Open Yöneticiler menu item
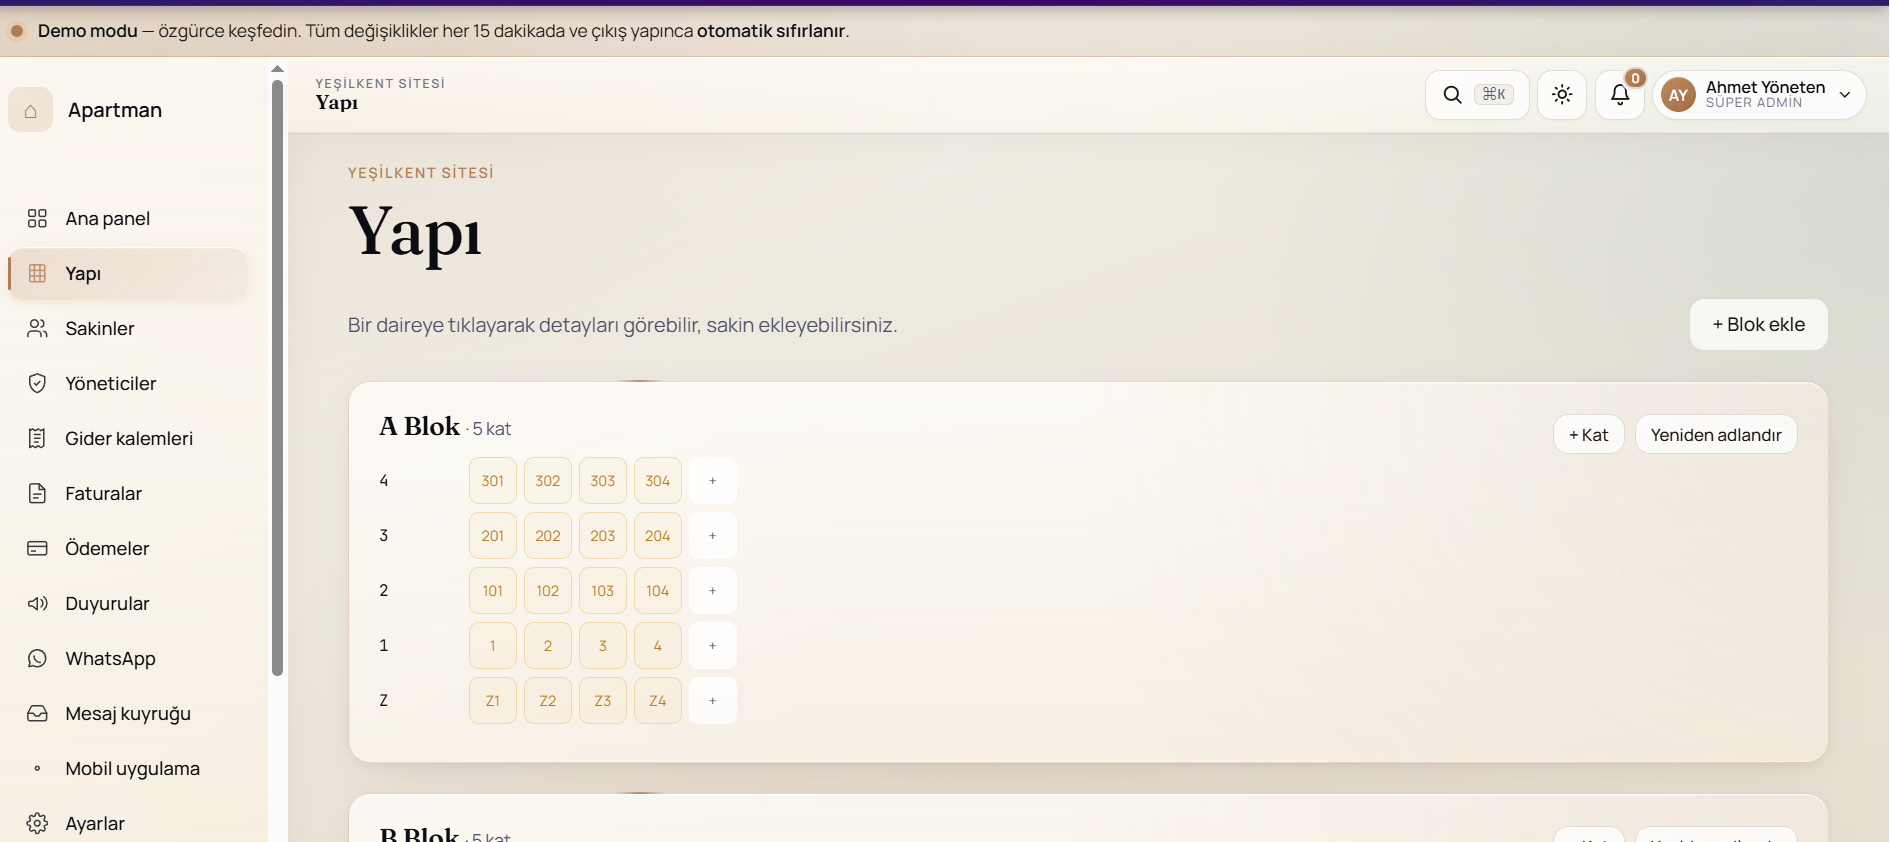Image resolution: width=1890 pixels, height=842 pixels. click(x=128, y=383)
